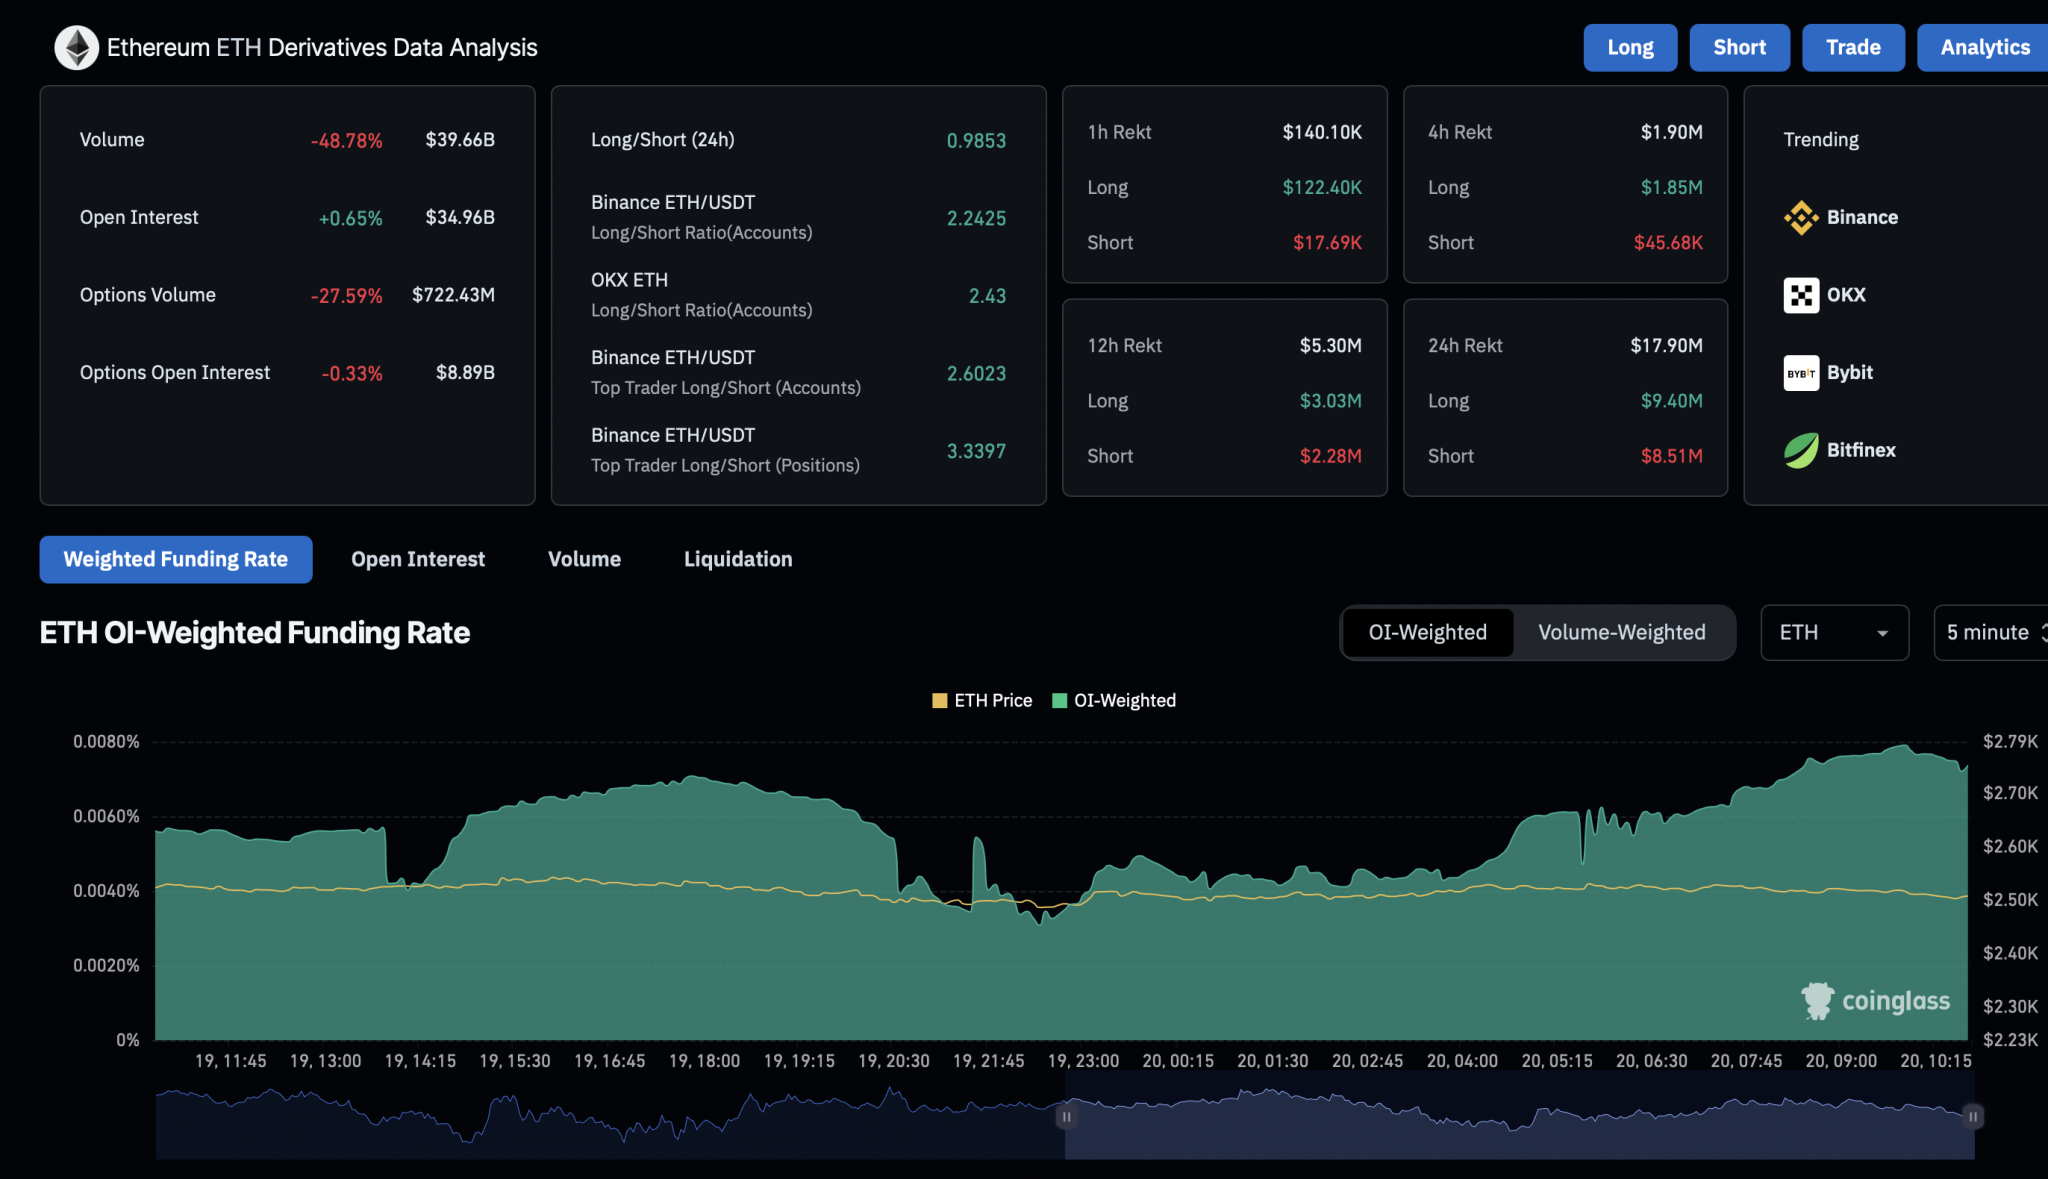The image size is (2048, 1179).
Task: Click the Trending panel heading
Action: coord(1821,139)
